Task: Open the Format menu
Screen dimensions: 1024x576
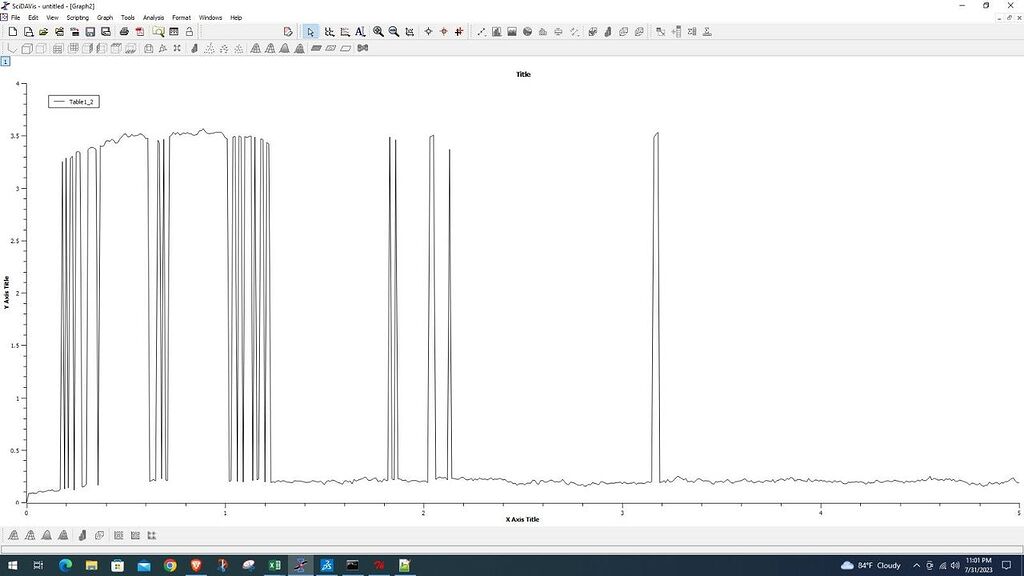Action: (180, 17)
